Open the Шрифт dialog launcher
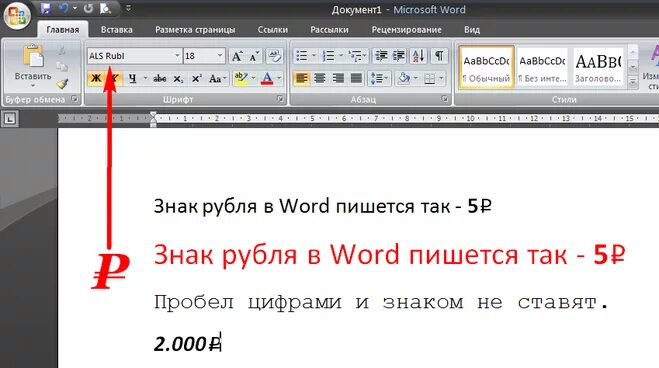The width and height of the screenshot is (659, 368). (280, 99)
